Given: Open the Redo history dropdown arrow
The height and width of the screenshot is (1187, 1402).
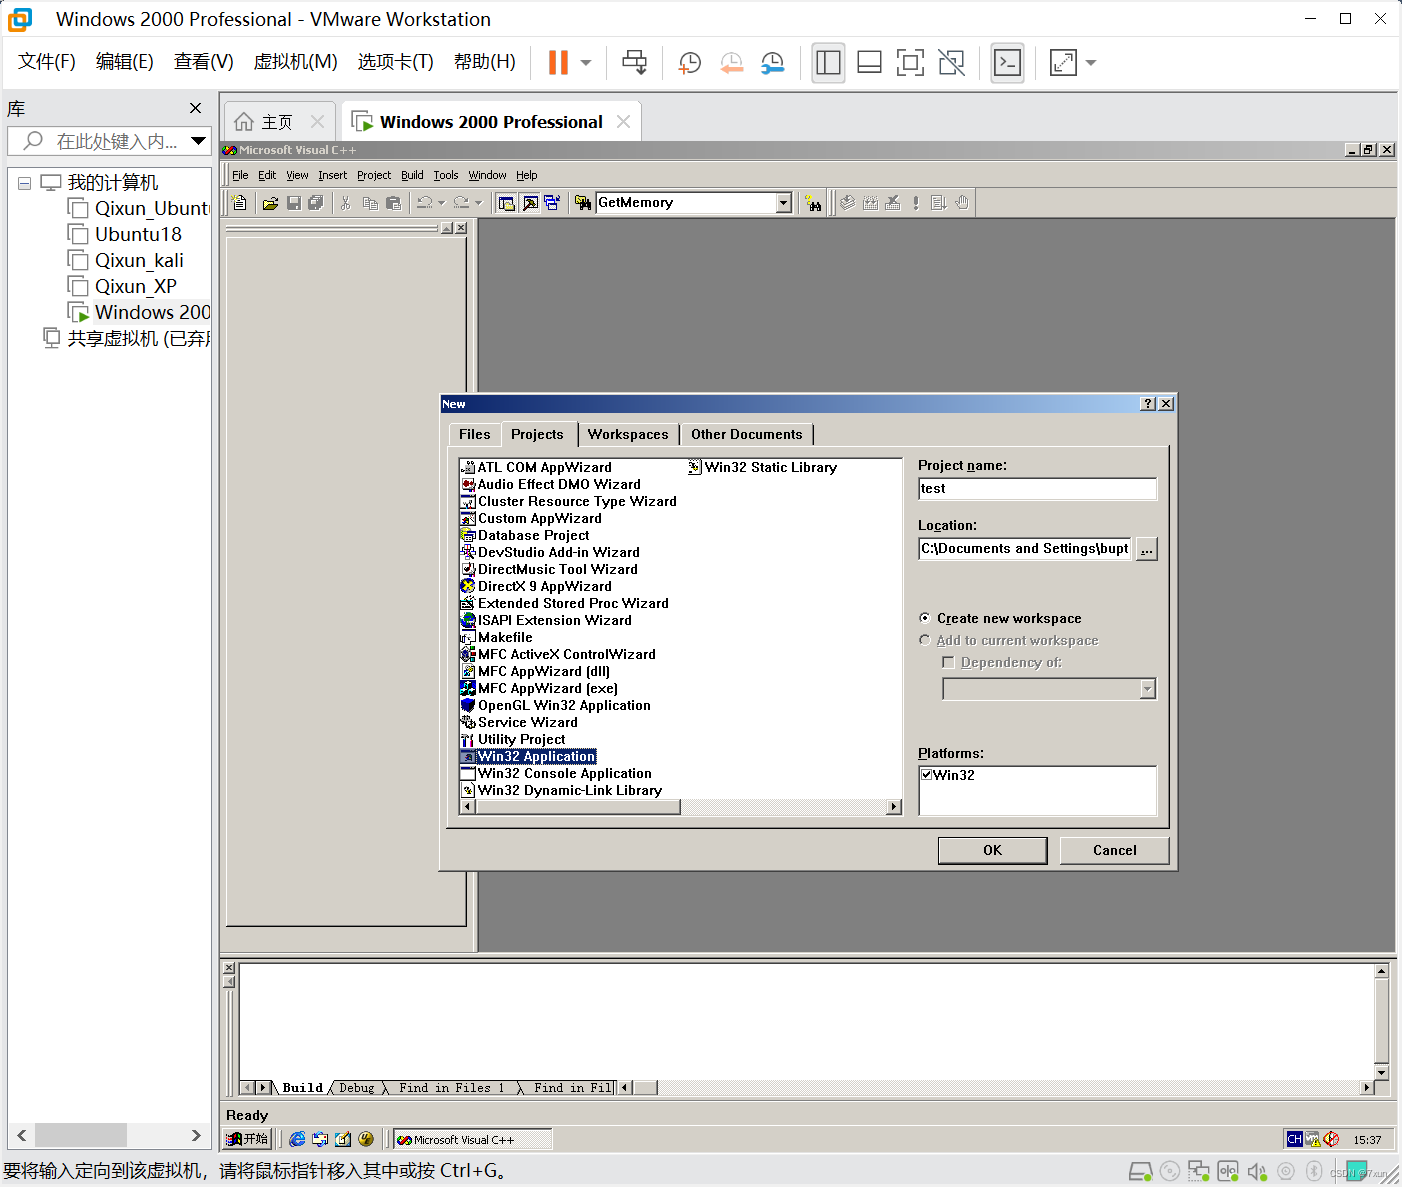Looking at the screenshot, I should tap(479, 203).
